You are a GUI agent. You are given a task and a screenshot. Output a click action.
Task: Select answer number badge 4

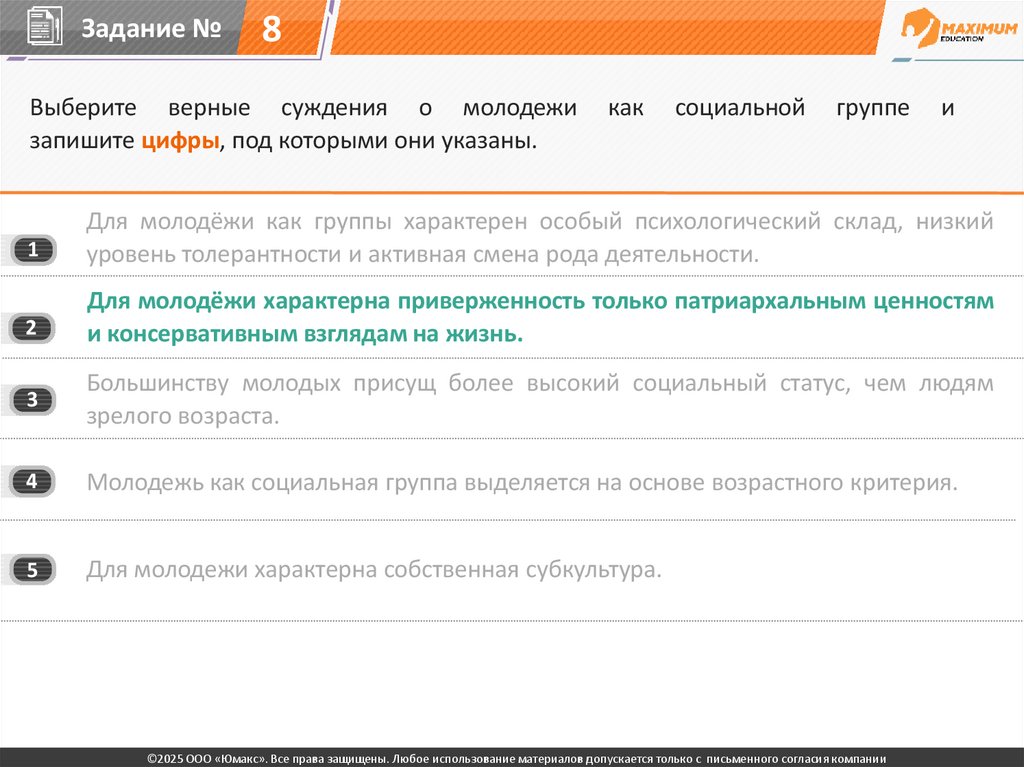click(32, 481)
